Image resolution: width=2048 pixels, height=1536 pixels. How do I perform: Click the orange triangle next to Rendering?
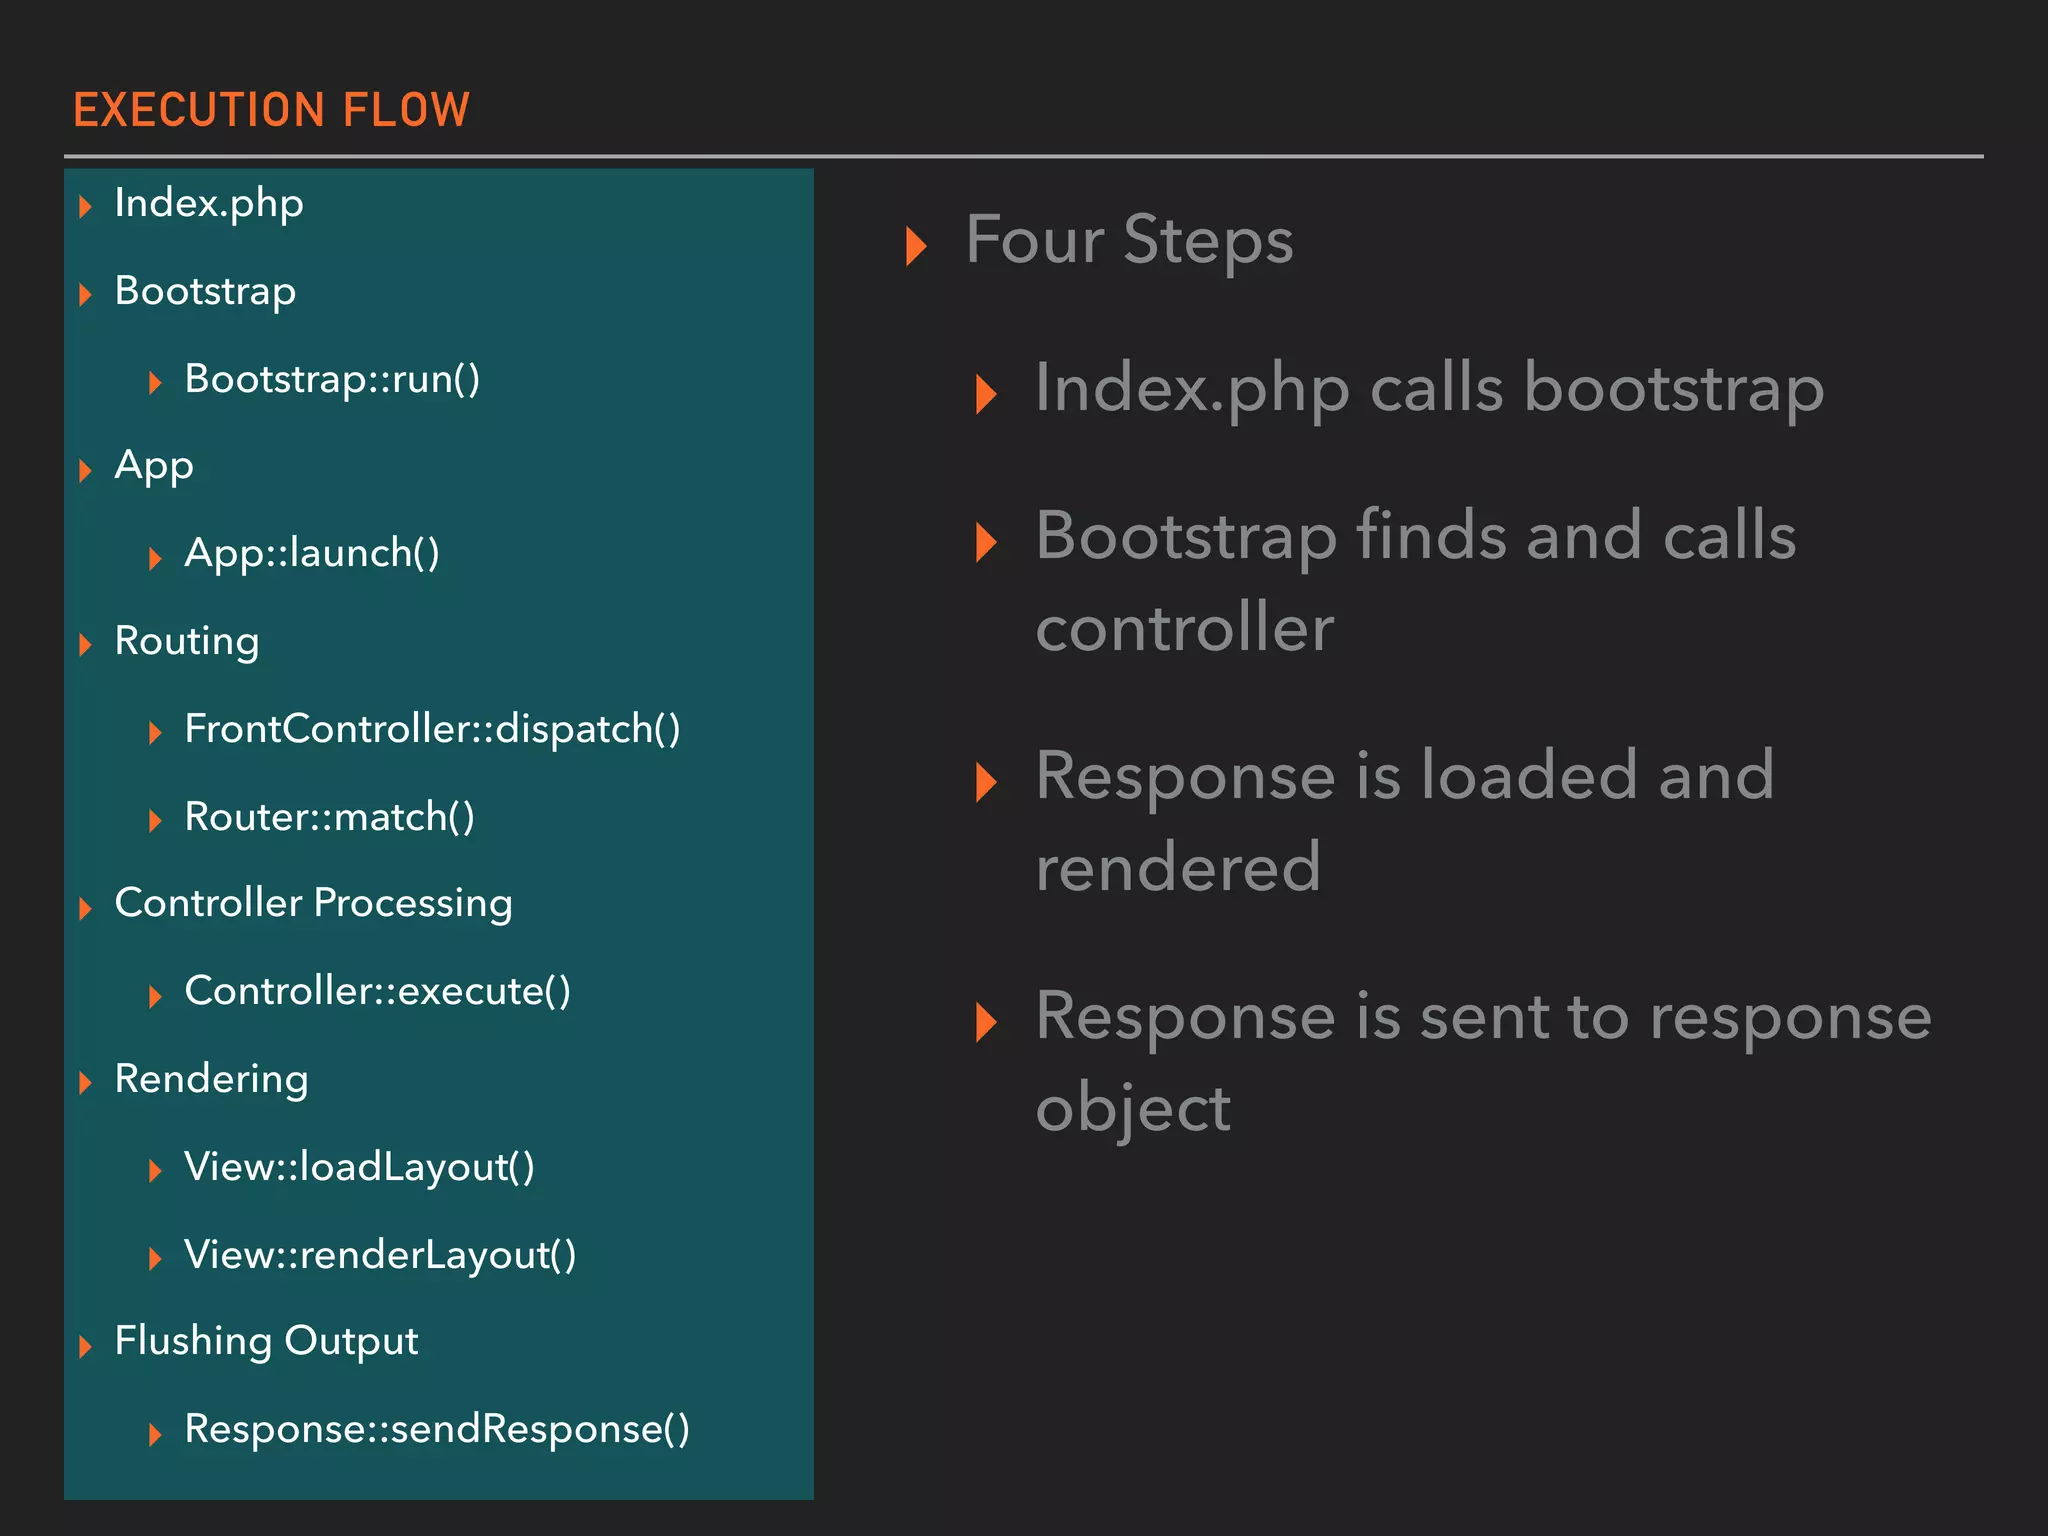click(86, 1082)
